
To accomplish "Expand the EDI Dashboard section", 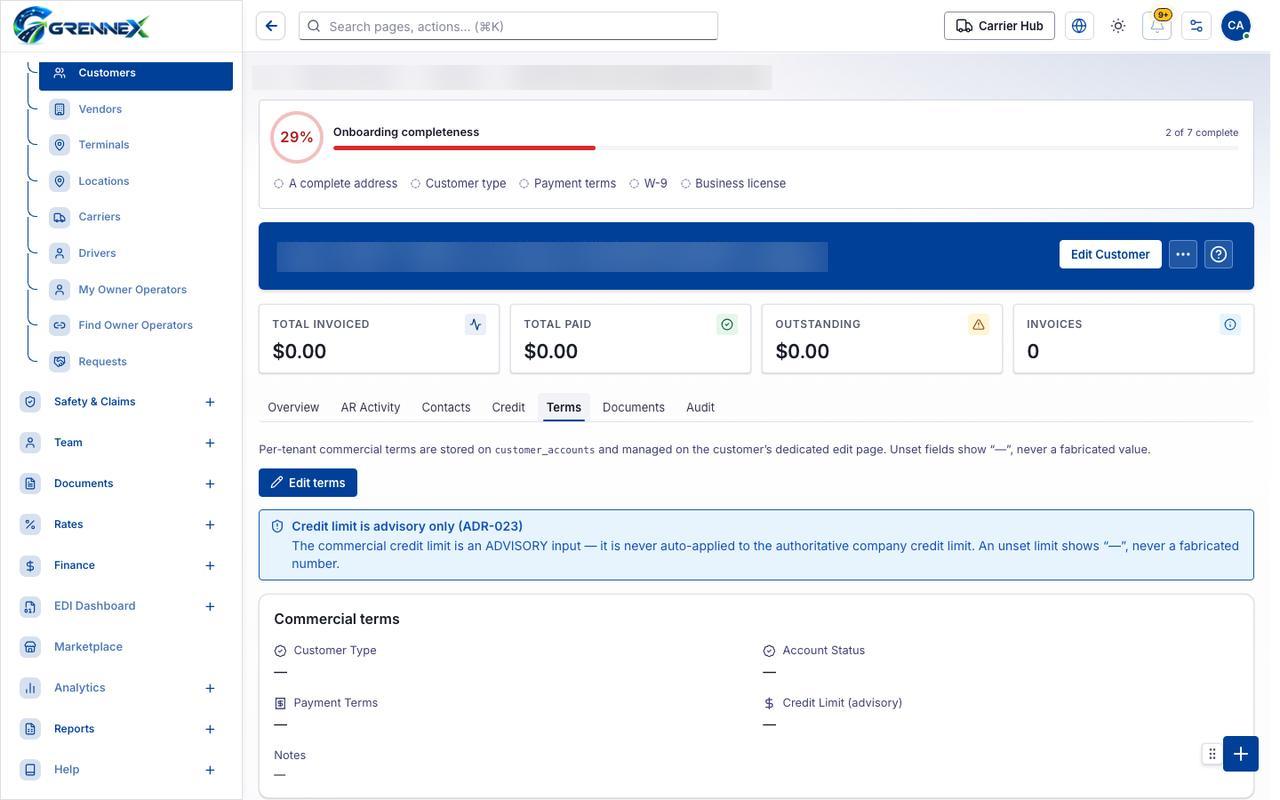I will point(210,606).
